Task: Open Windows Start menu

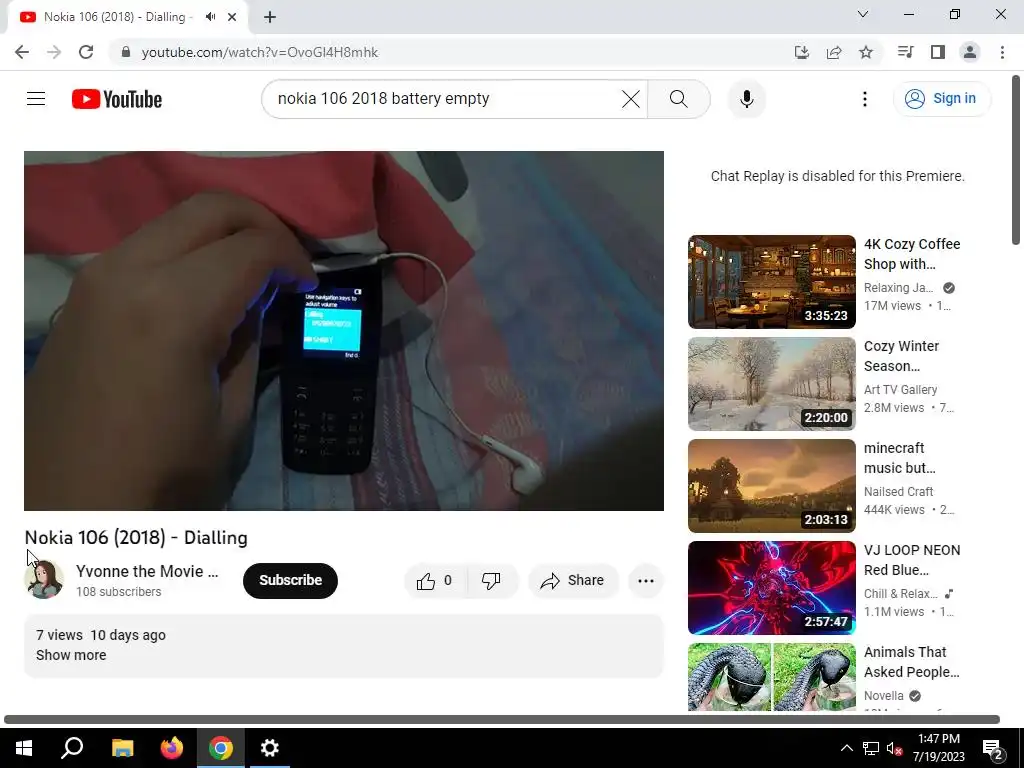Action: [24, 748]
